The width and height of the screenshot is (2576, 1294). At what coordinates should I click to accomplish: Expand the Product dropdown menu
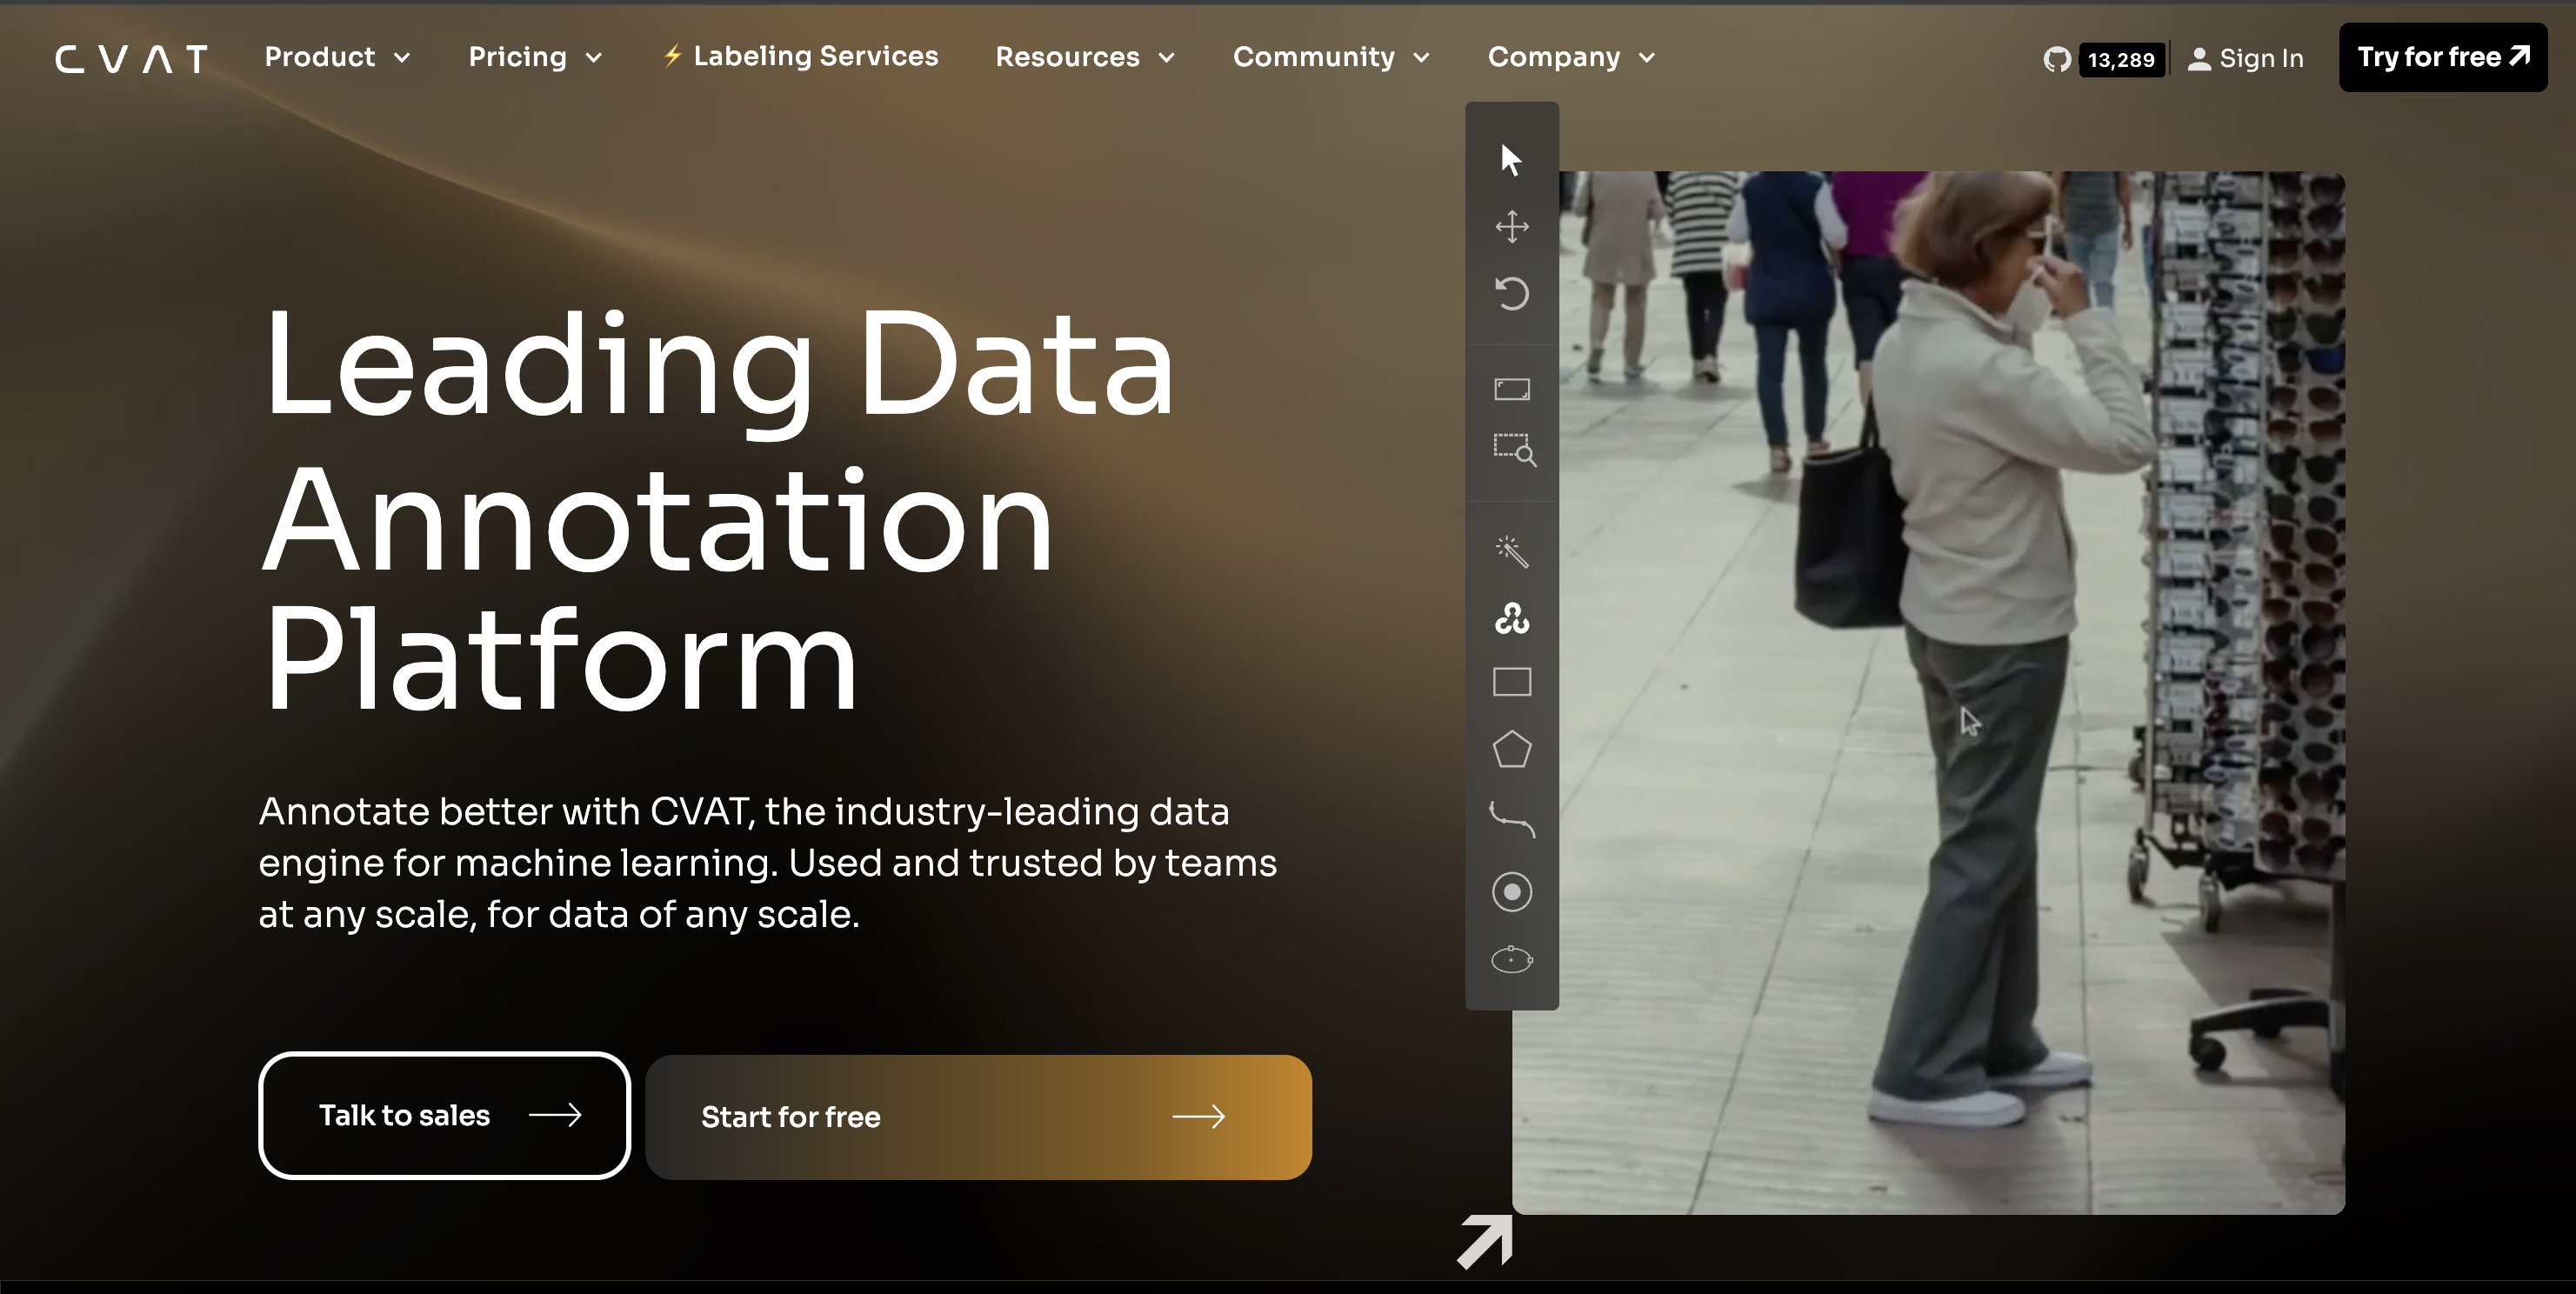pos(337,57)
